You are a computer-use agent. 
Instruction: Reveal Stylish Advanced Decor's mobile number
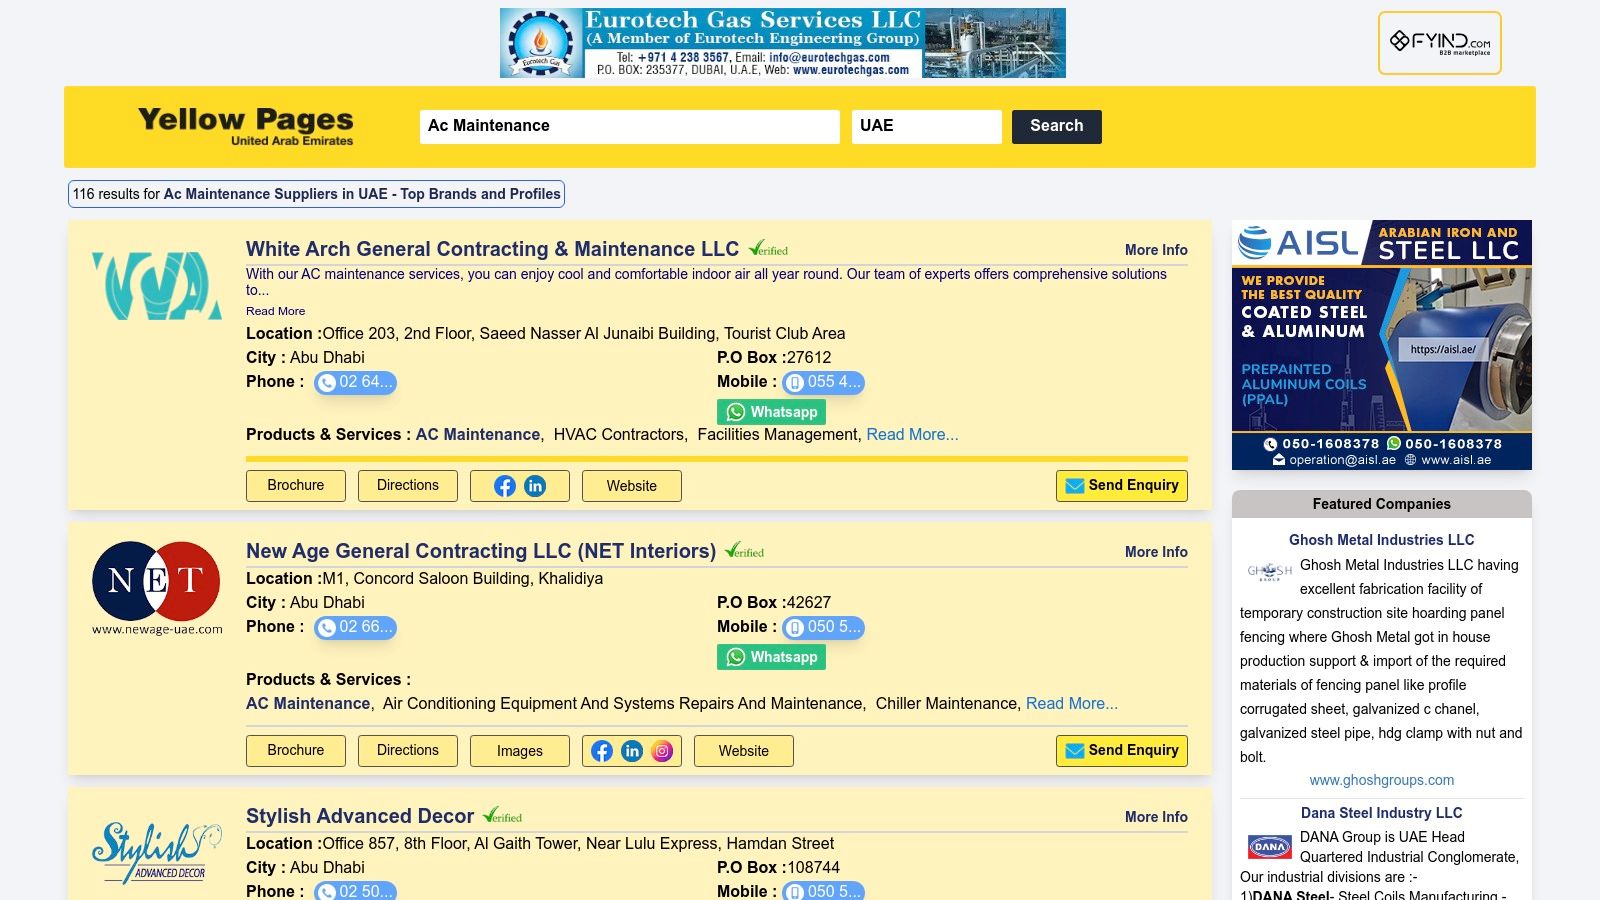tap(824, 890)
